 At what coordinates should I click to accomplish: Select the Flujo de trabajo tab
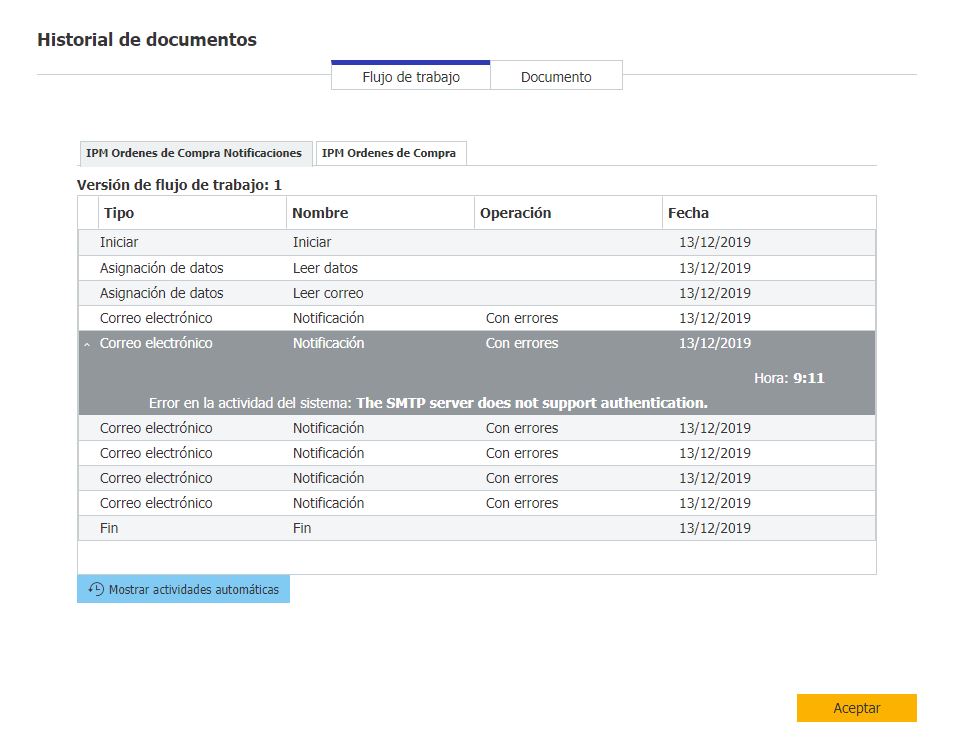pos(411,77)
